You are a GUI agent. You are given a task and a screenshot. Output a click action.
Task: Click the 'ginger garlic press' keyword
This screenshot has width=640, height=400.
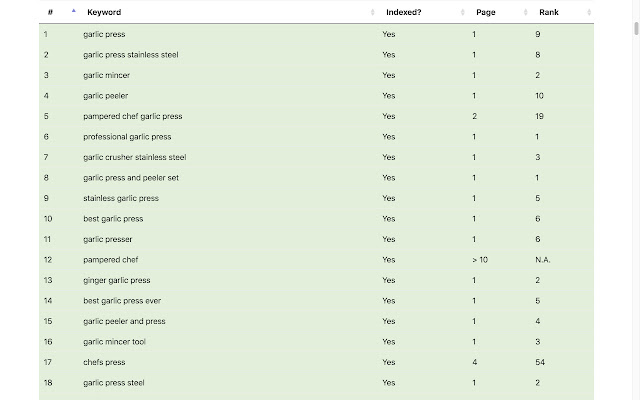[x=118, y=280]
